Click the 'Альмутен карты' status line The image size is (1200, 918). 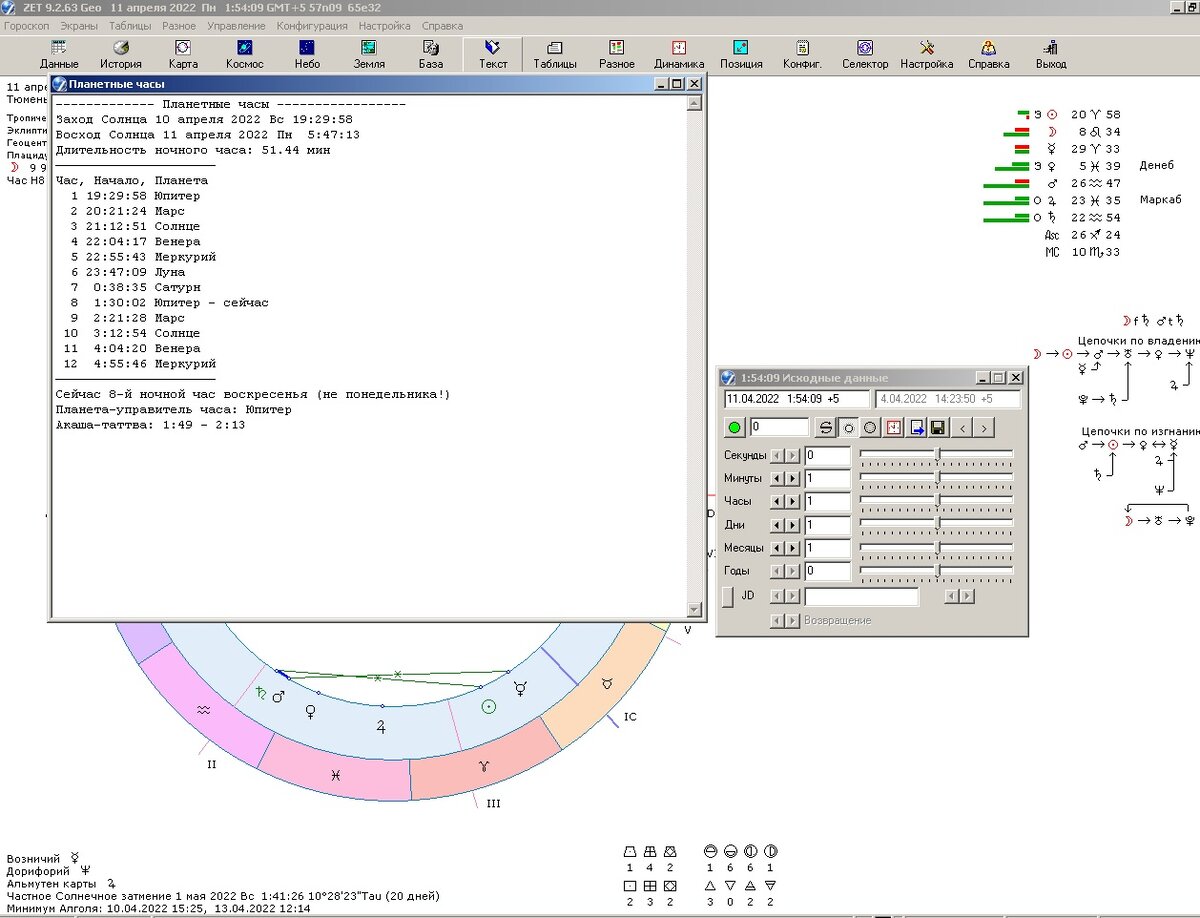[x=62, y=884]
